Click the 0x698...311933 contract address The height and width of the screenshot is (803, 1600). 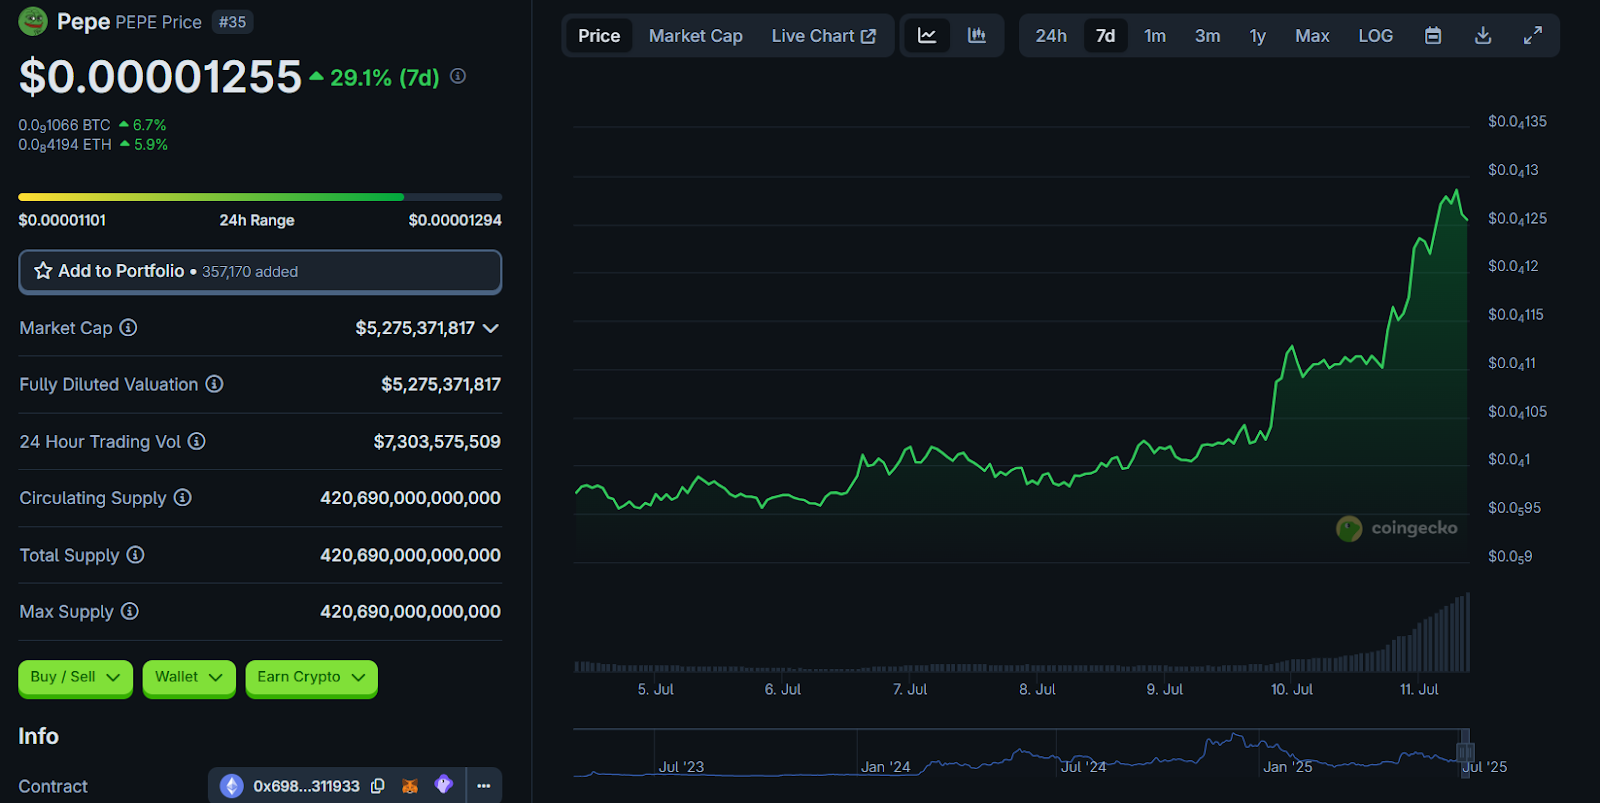[x=306, y=786]
